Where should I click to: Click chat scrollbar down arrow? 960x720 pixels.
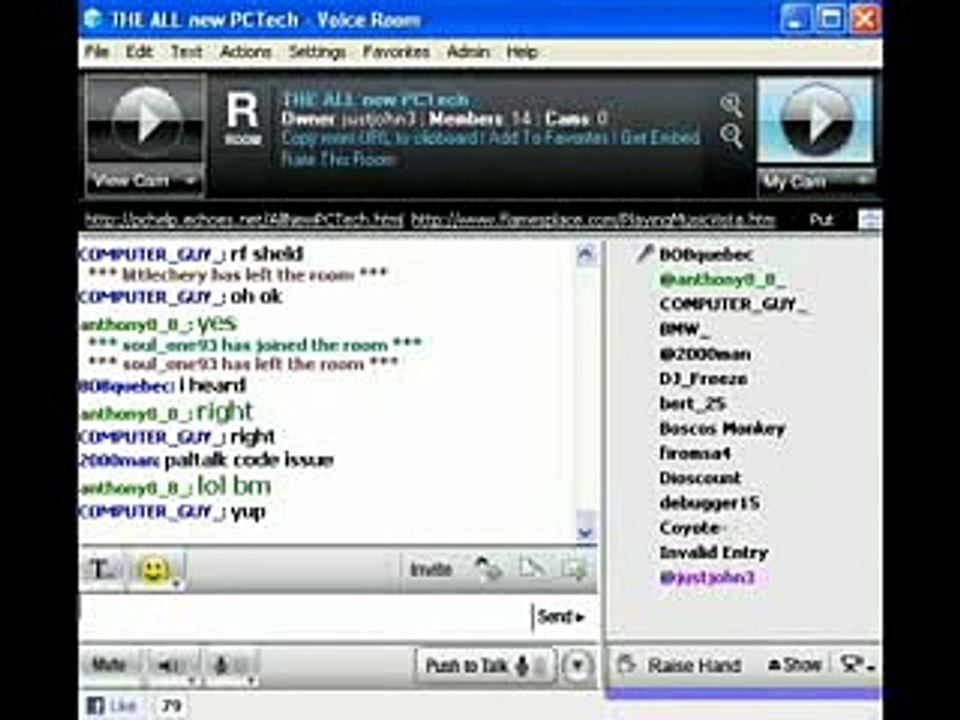[586, 531]
